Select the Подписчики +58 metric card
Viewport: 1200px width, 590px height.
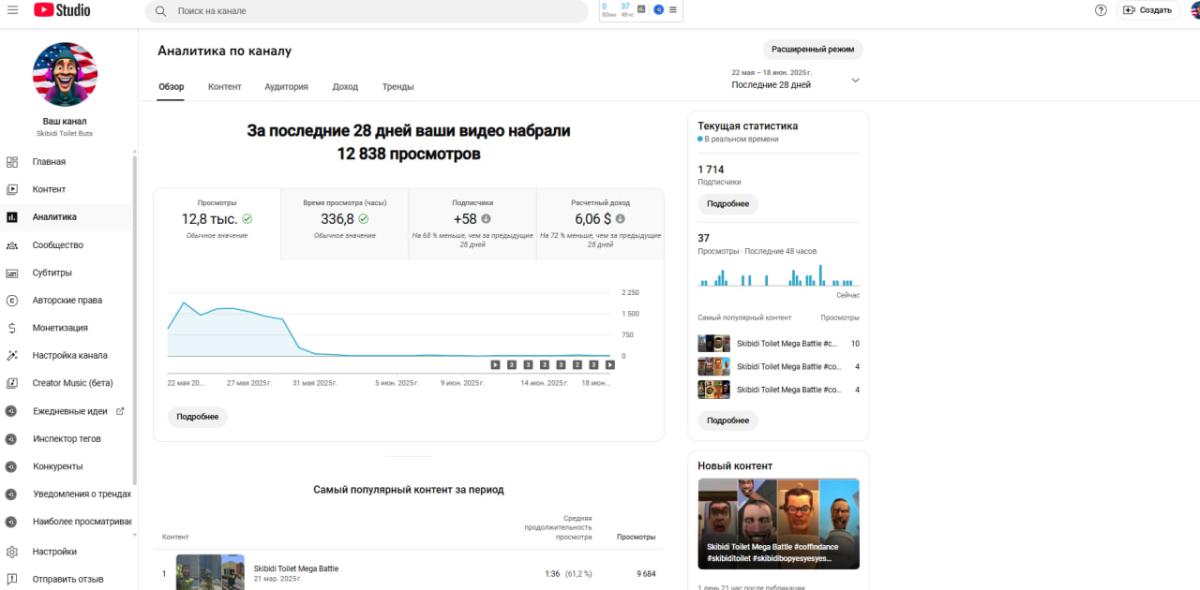click(472, 224)
